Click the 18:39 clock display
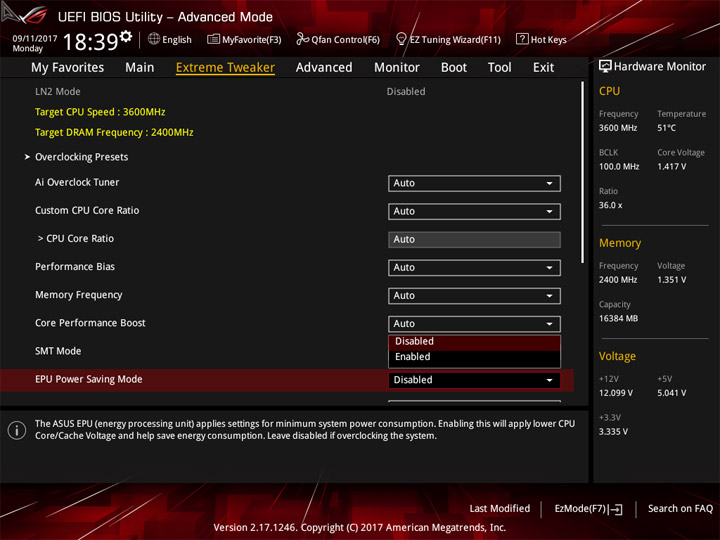The height and width of the screenshot is (540, 720). click(91, 42)
